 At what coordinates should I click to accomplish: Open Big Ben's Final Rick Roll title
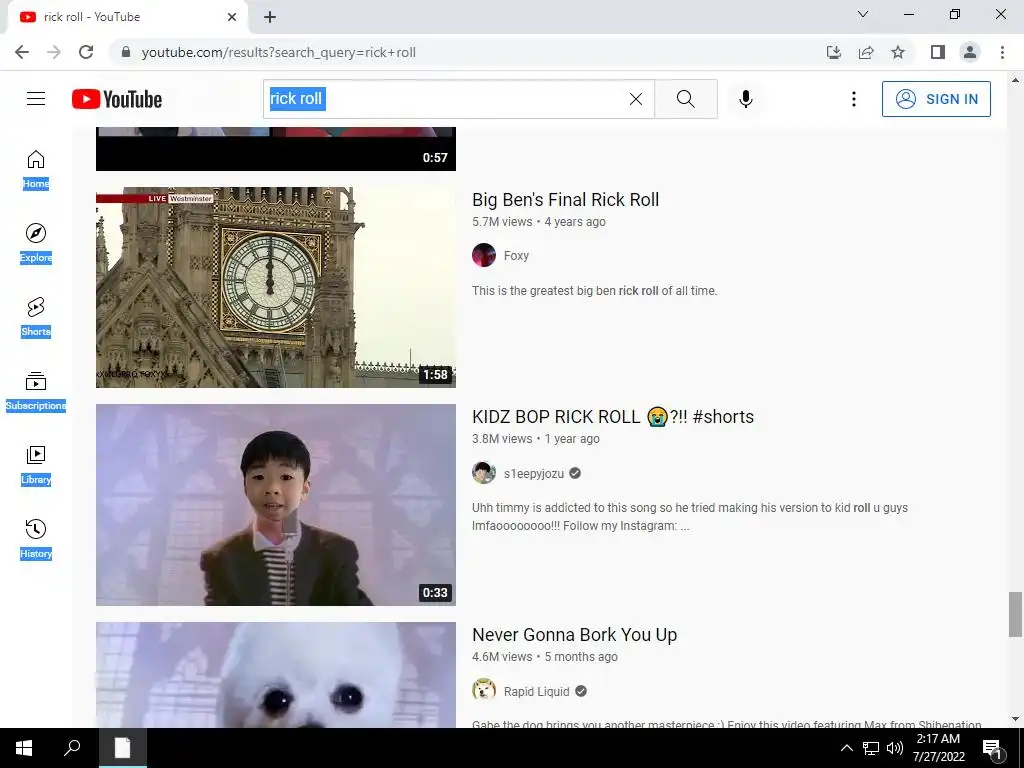(x=566, y=199)
